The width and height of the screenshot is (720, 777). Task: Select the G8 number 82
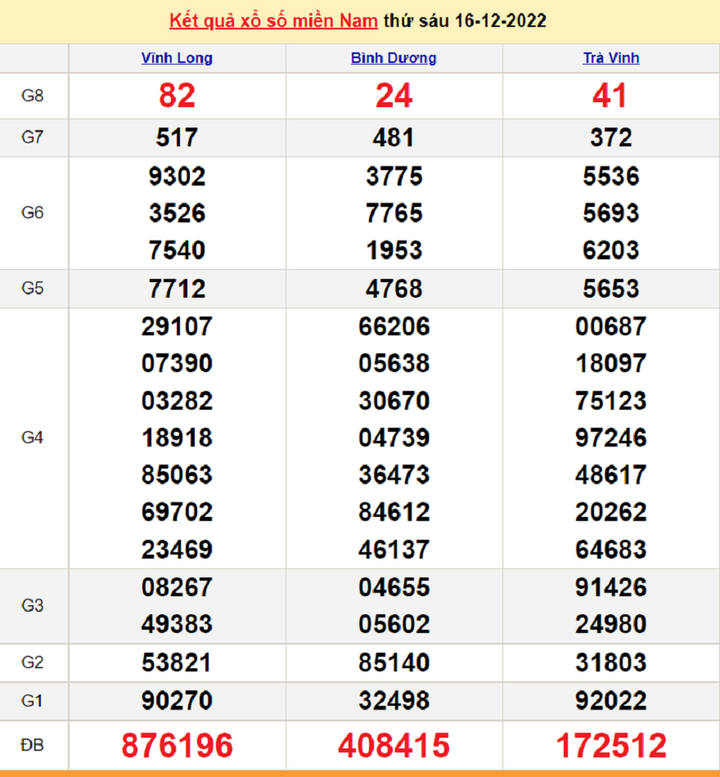[177, 96]
